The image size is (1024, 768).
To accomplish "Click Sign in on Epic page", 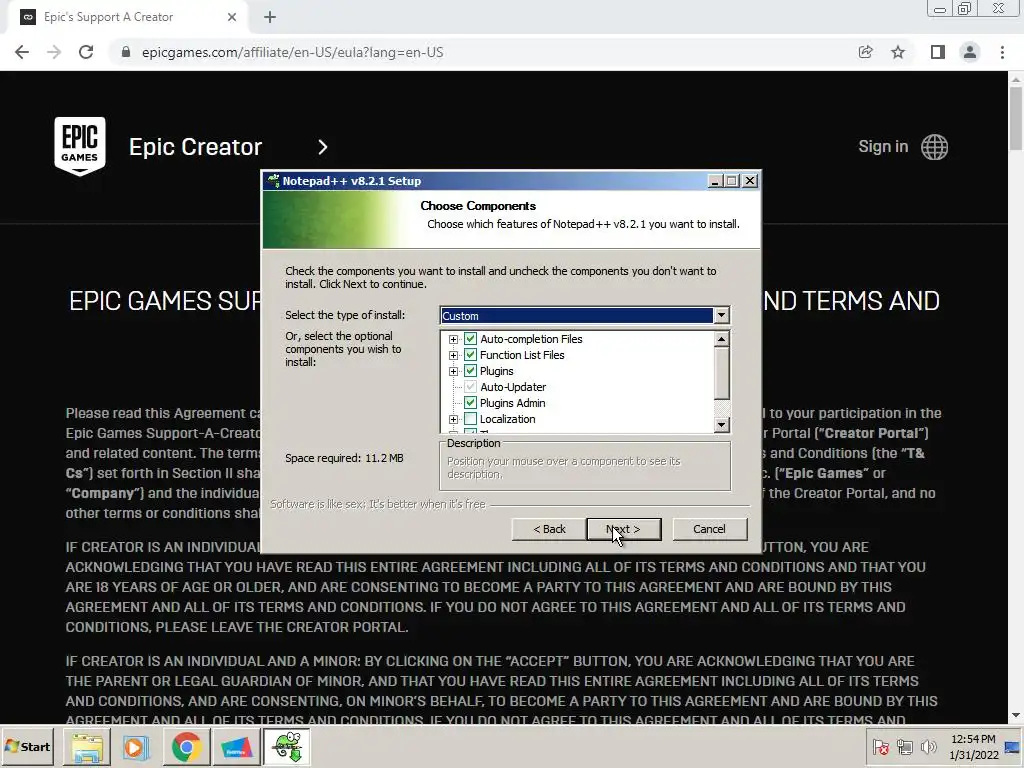I will pyautogui.click(x=883, y=146).
